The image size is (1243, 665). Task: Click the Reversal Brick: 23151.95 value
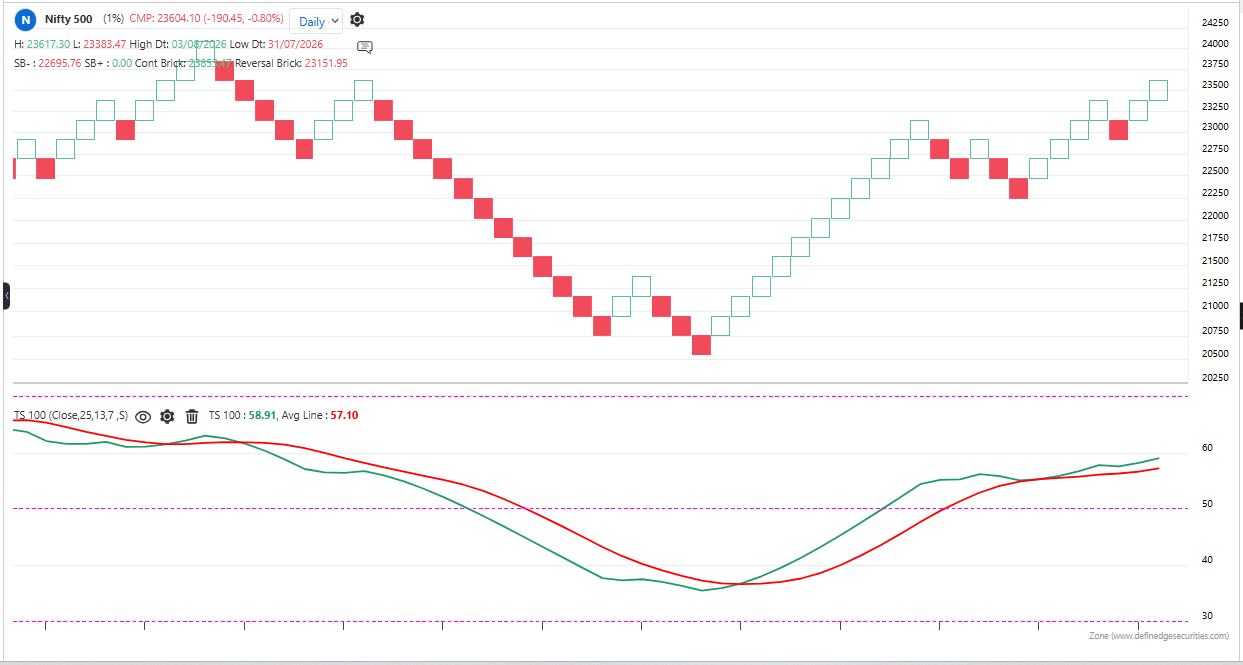click(291, 63)
